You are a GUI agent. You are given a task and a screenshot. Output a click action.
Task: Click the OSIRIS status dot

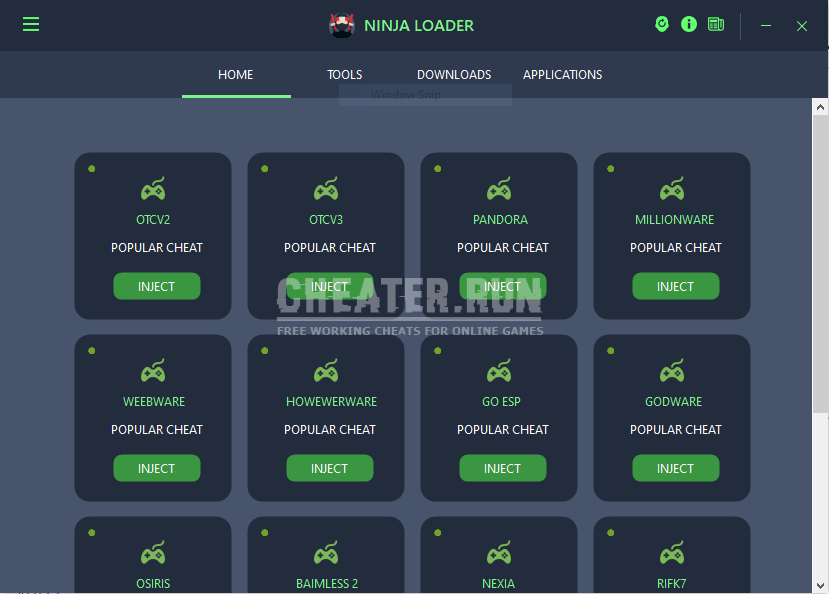click(x=91, y=533)
